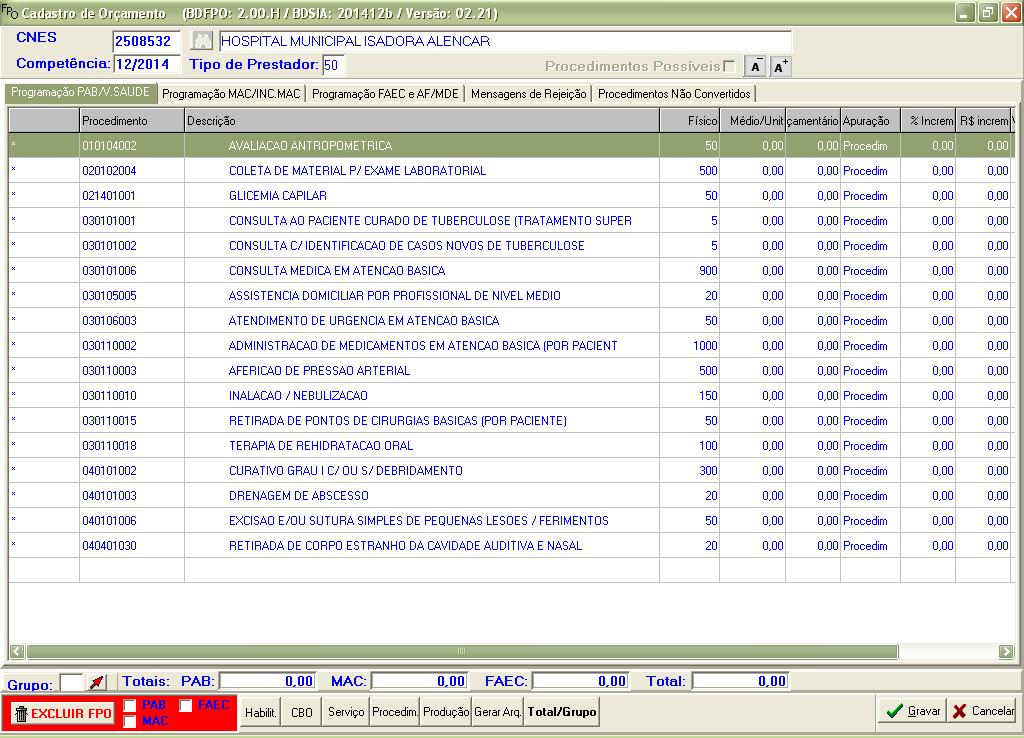Switch to Programação MAC/INC.MAC tab
The image size is (1024, 738).
(231, 94)
